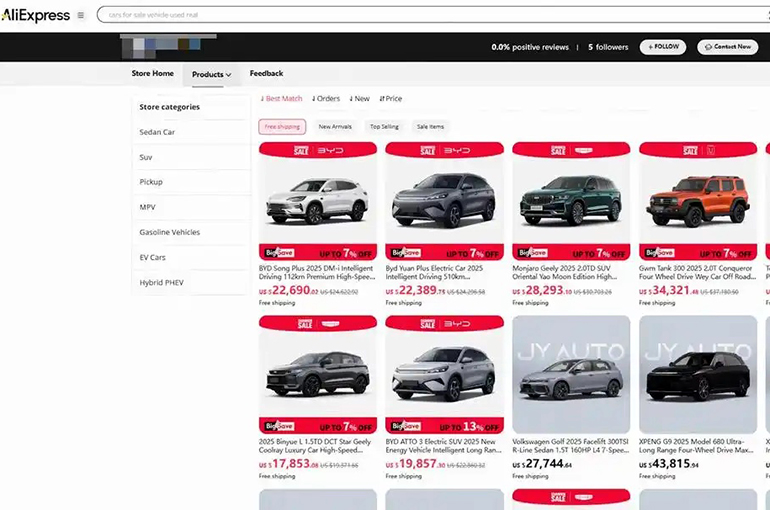Screen dimensions: 770x510
Task: Go to Store Home tab
Action: (152, 73)
